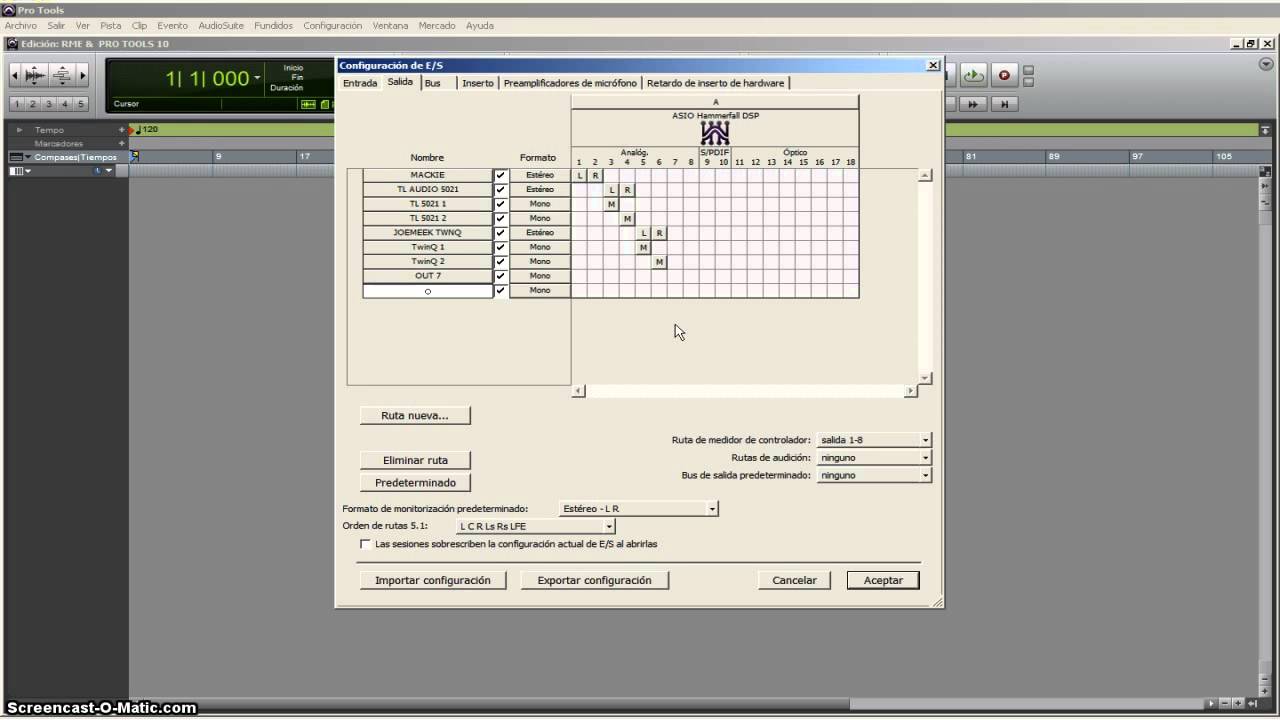Click the Eliminar ruta button
This screenshot has height=720, width=1280.
point(415,460)
